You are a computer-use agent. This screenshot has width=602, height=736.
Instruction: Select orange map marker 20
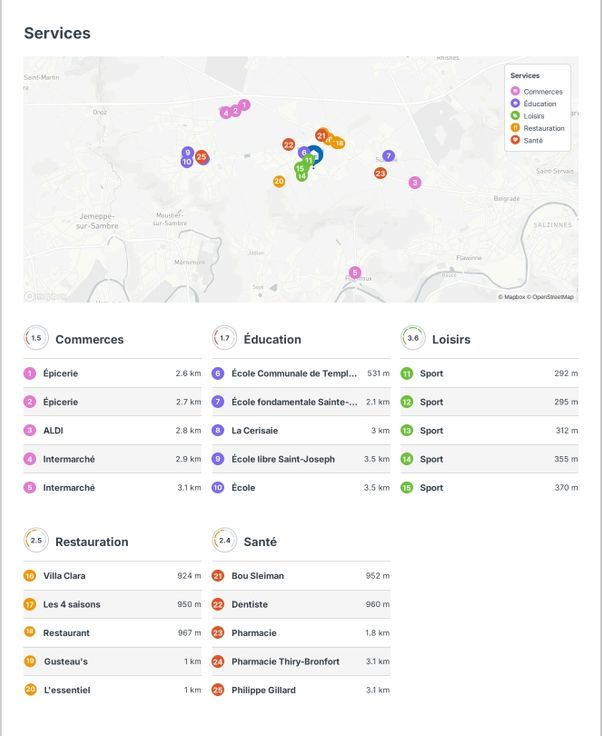coord(279,181)
